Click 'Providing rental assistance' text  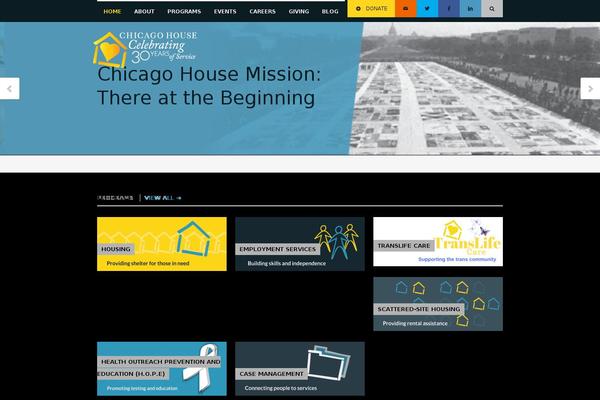tap(415, 323)
